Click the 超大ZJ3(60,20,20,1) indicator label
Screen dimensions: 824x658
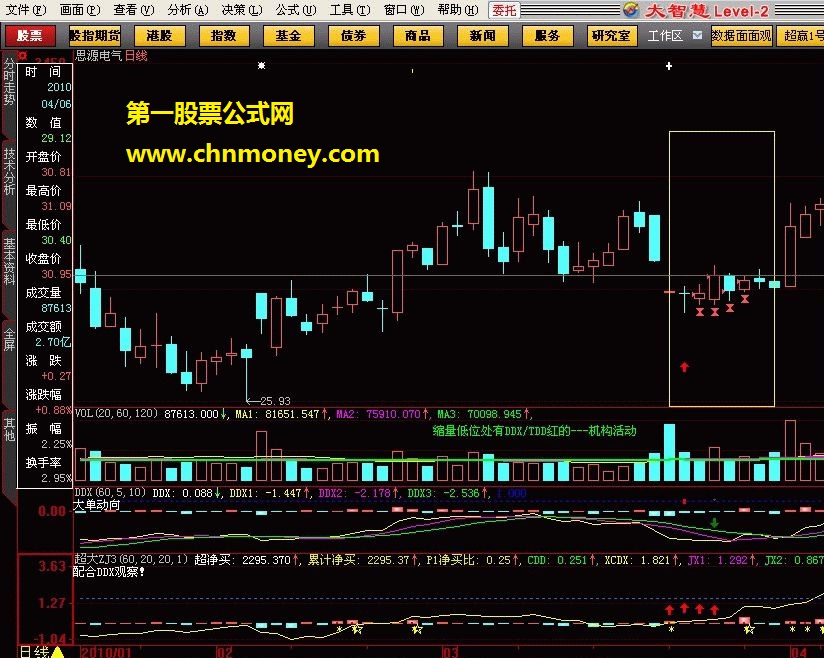click(130, 560)
